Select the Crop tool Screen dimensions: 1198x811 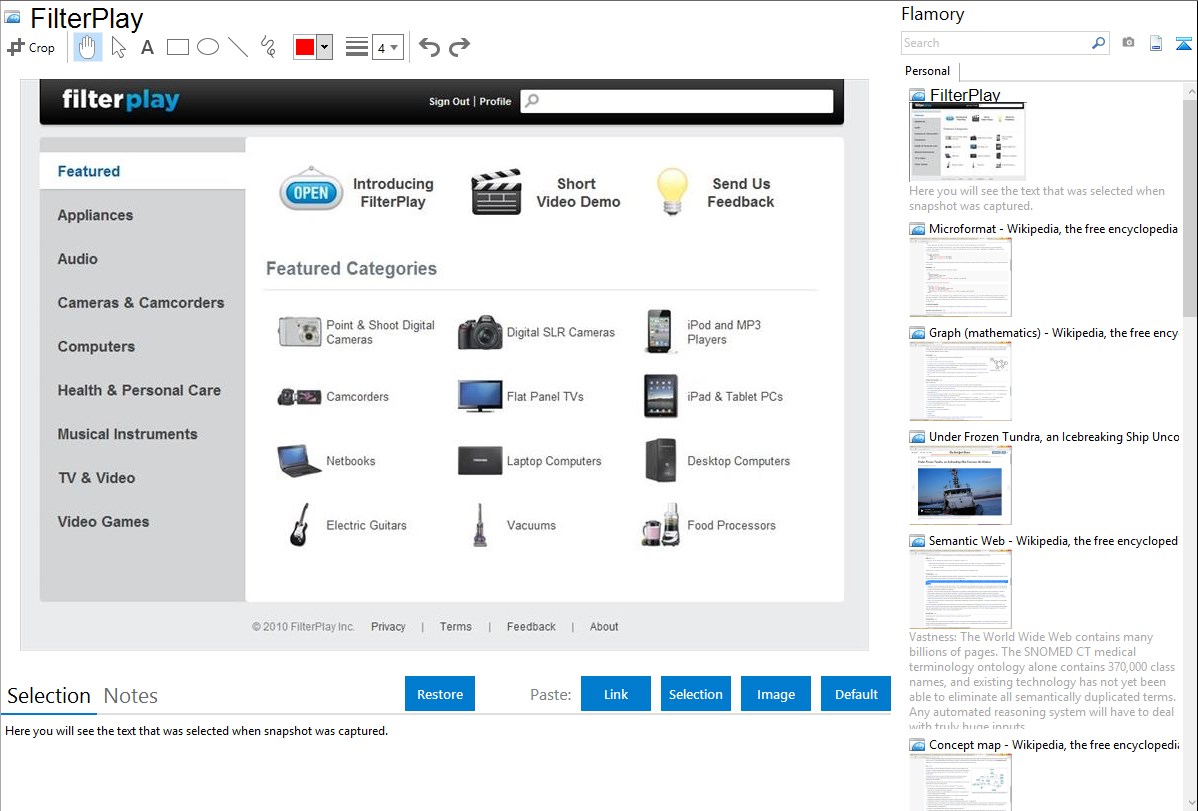[31, 47]
